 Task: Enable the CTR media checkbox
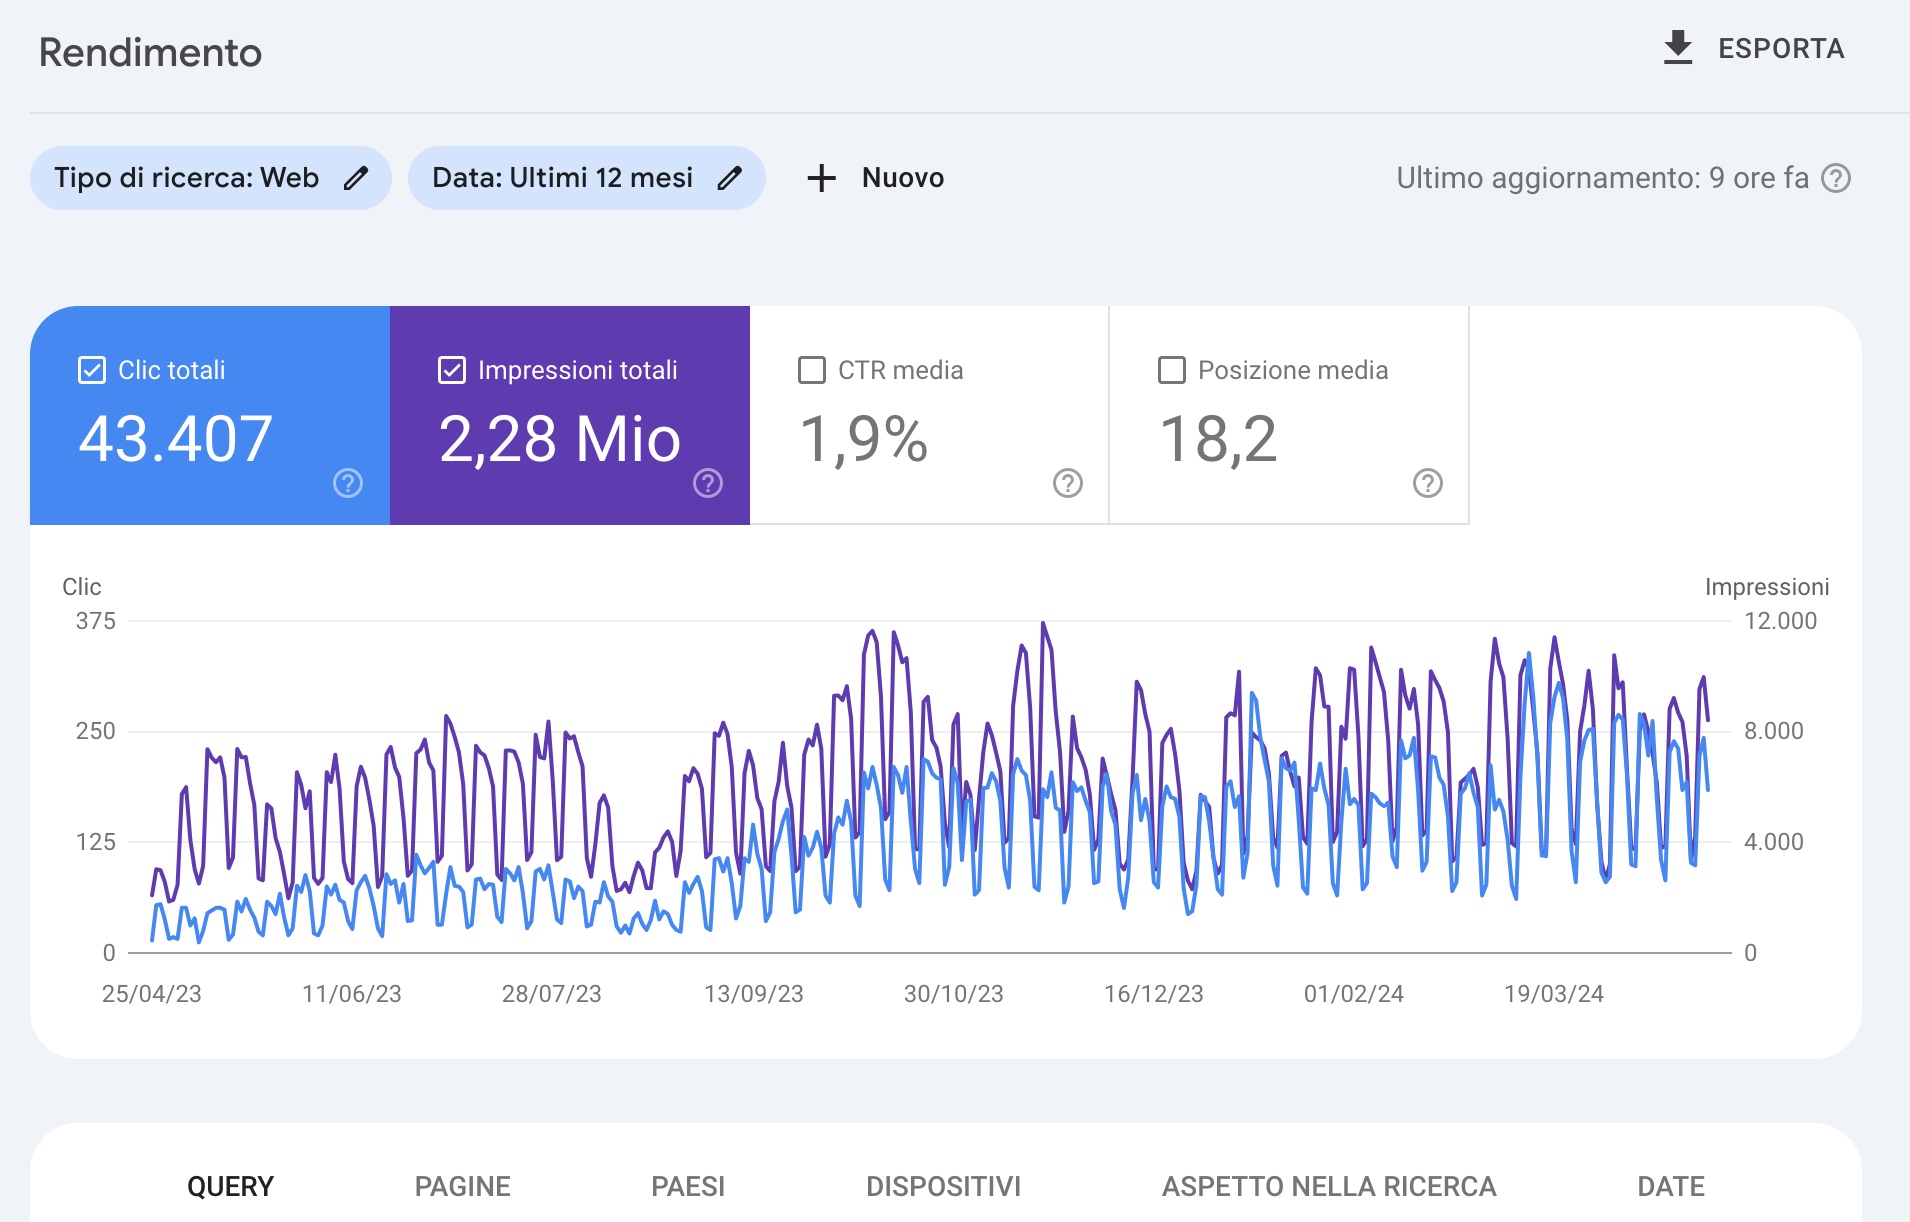pyautogui.click(x=812, y=370)
